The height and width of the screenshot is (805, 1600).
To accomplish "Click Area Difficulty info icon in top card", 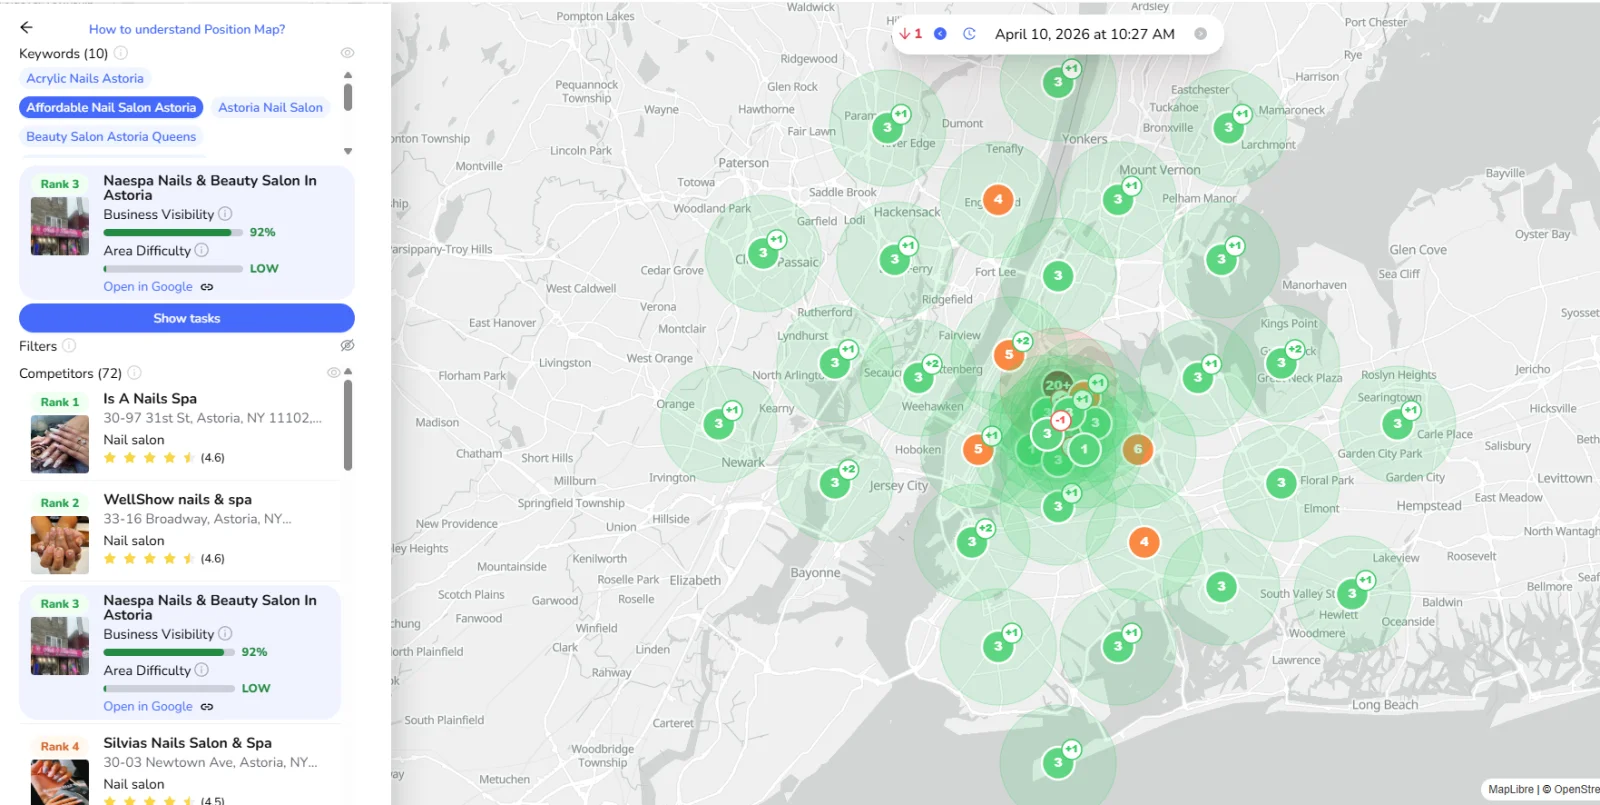I will point(202,251).
